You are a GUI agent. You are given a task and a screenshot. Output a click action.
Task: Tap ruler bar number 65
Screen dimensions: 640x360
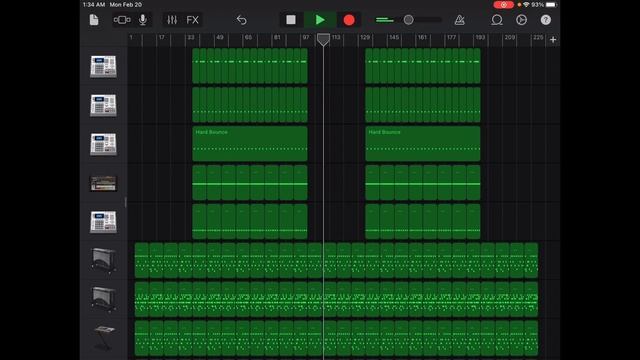[249, 37]
